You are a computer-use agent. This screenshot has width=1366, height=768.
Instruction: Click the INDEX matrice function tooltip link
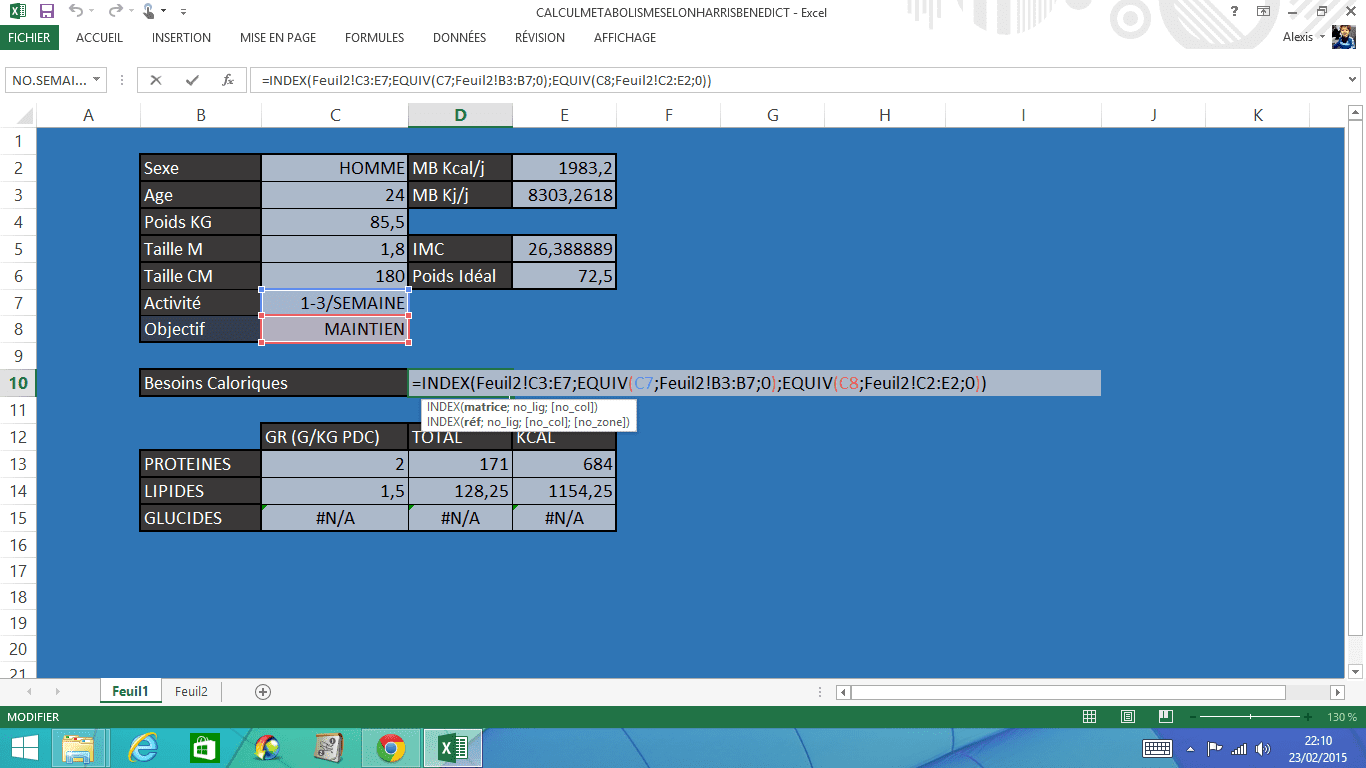point(511,407)
